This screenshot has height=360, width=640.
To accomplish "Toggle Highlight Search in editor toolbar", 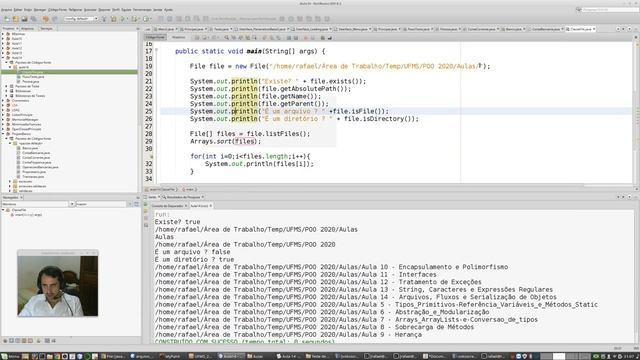I will (248, 38).
